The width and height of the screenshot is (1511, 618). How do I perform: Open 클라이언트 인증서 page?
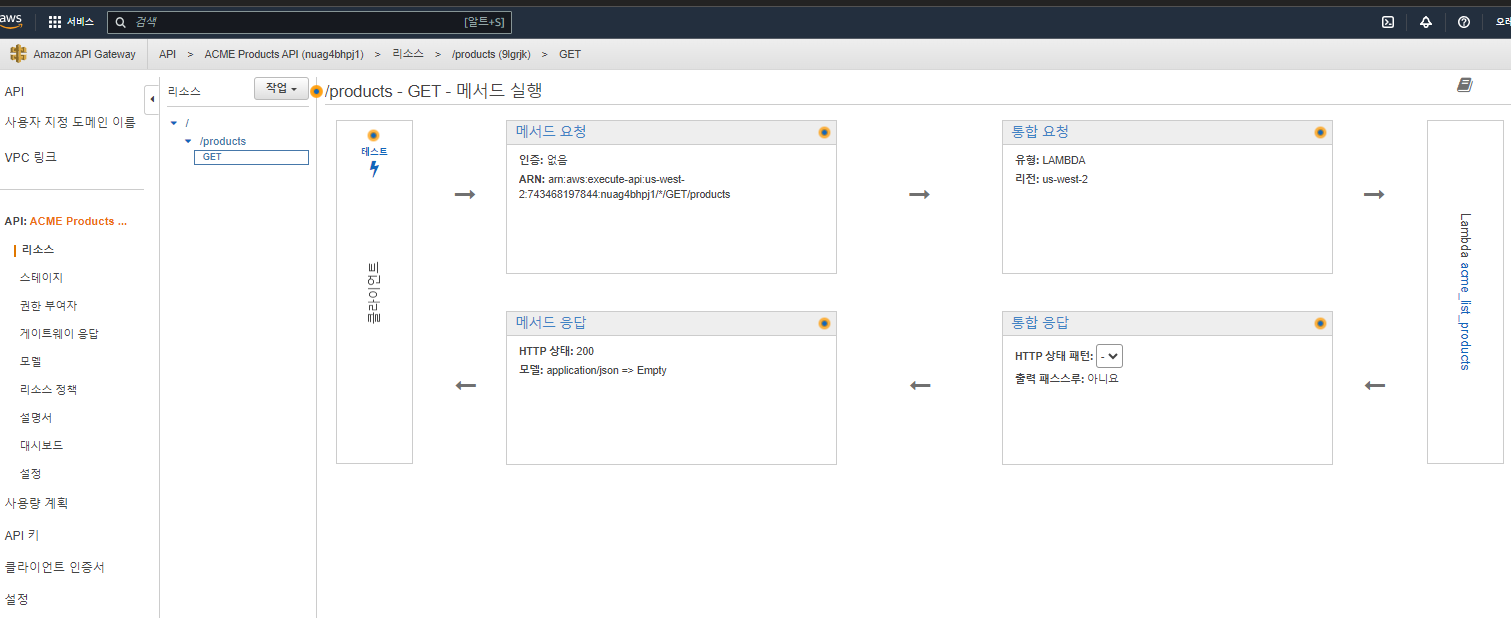[55, 567]
